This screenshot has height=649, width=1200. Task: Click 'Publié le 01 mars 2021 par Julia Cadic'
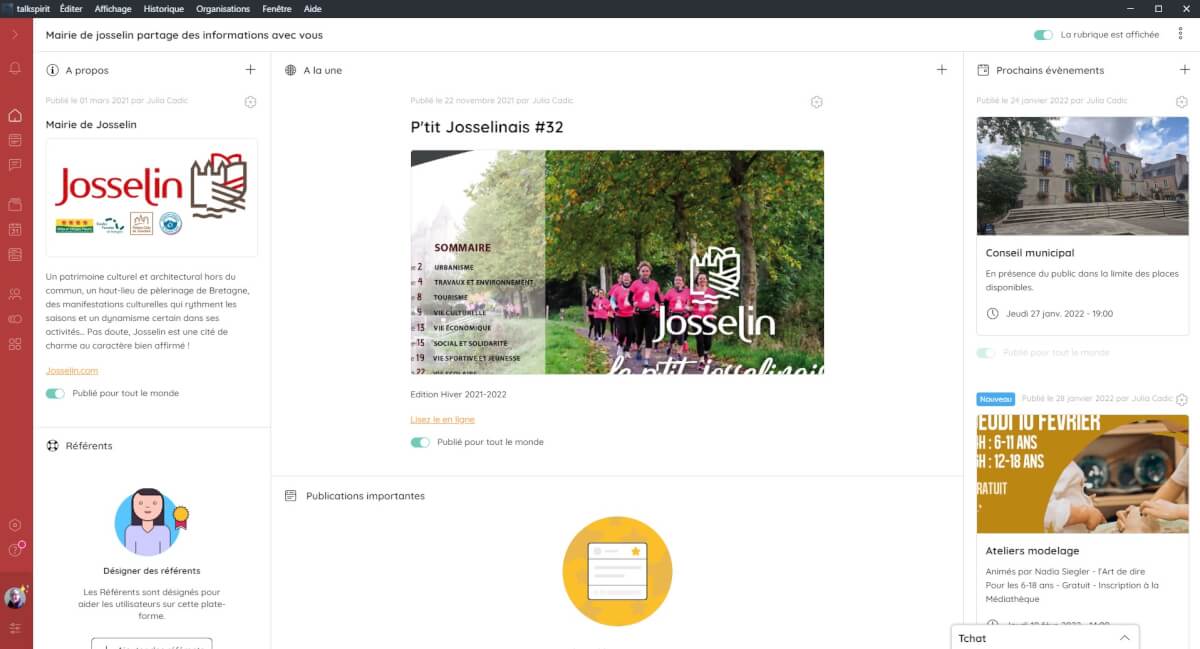[x=117, y=101]
